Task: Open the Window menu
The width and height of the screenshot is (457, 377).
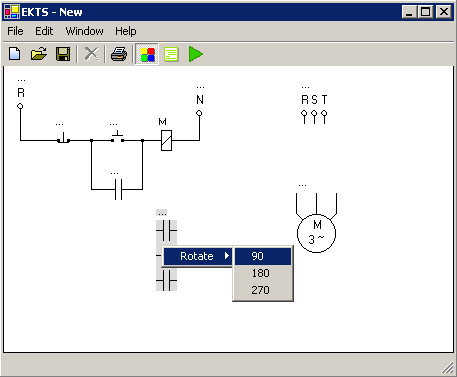Action: 84,31
